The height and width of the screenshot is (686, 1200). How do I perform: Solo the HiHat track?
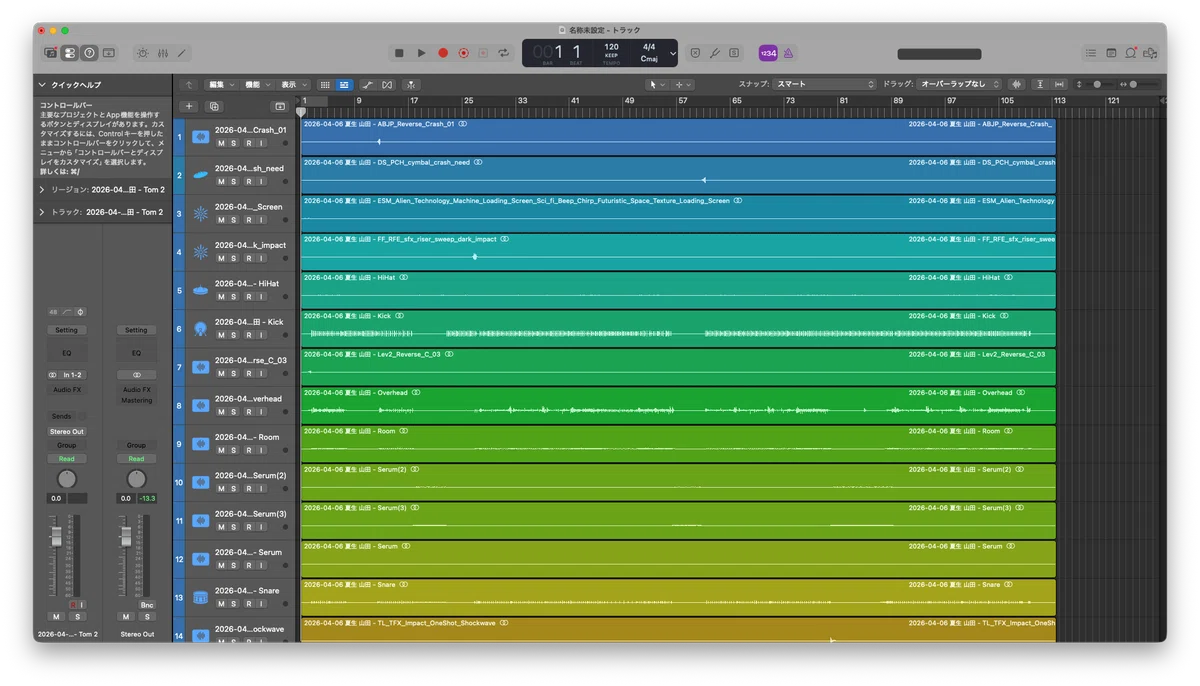234,297
